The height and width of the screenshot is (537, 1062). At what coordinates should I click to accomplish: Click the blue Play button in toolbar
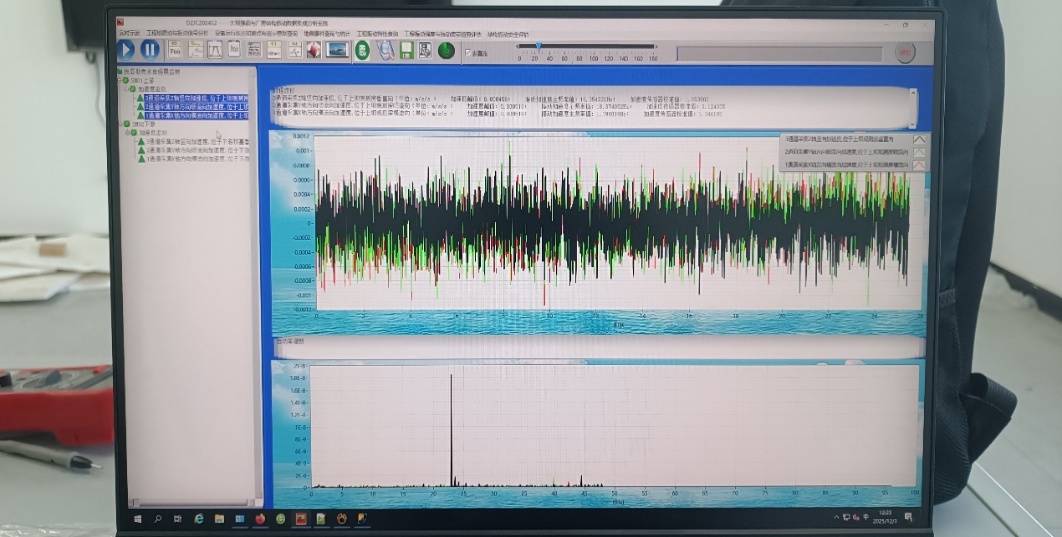[128, 47]
